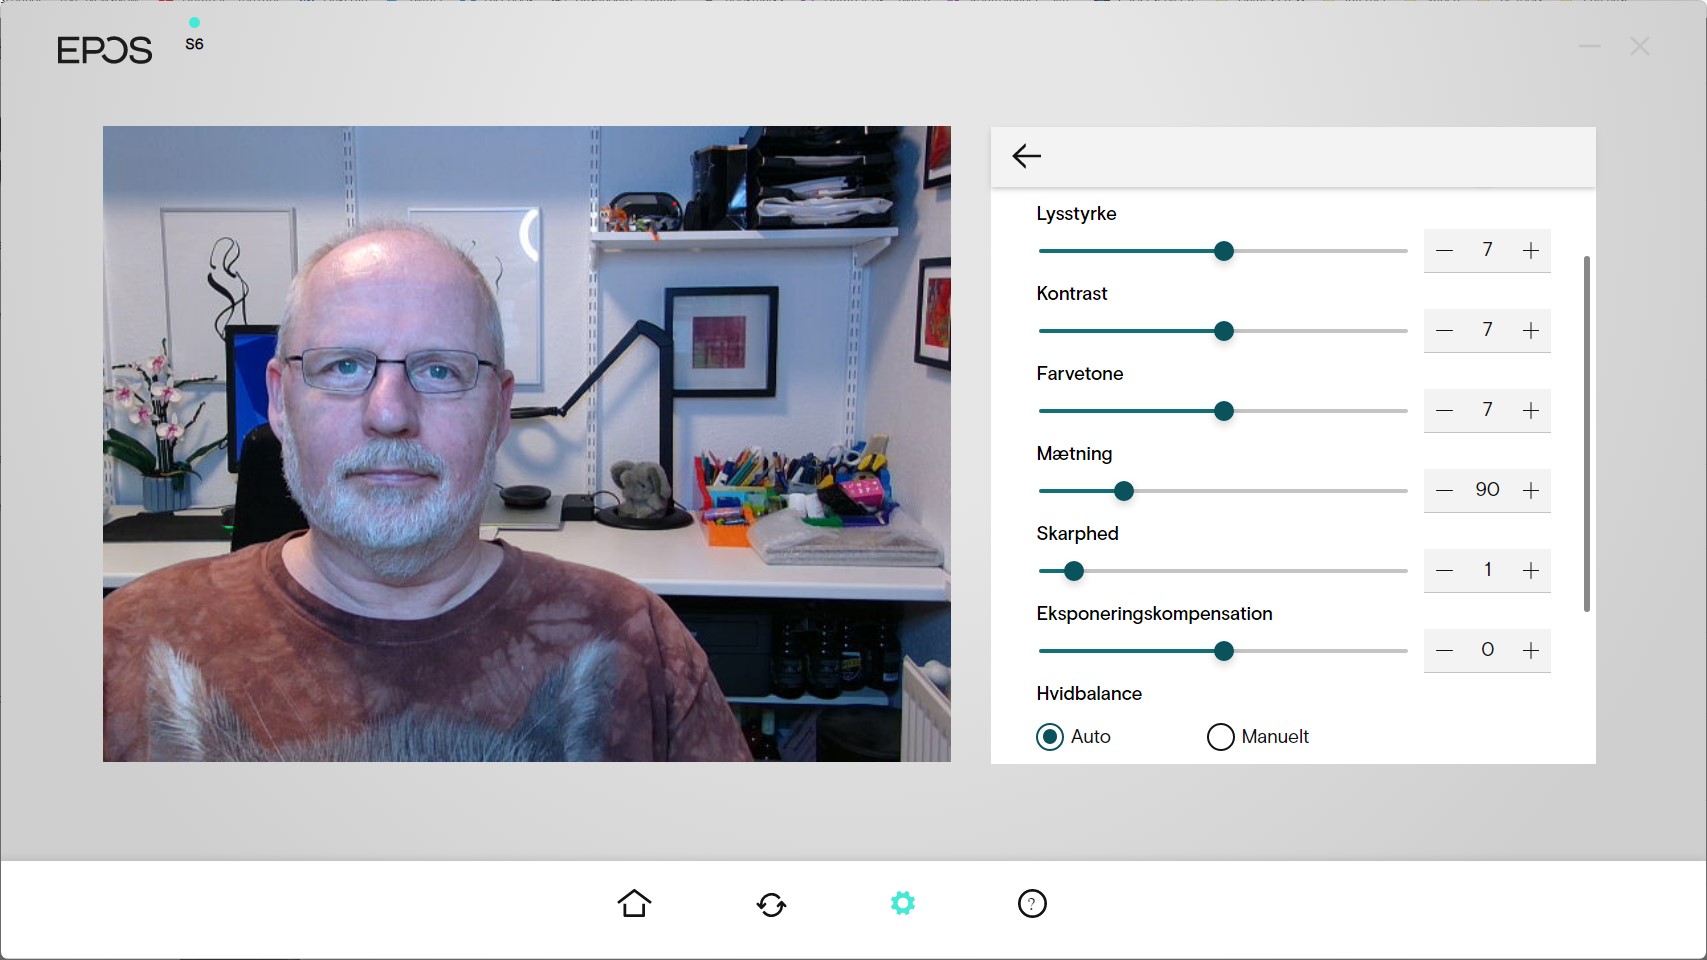
Task: Click the Eksponeringskompensation label
Action: (x=1154, y=614)
